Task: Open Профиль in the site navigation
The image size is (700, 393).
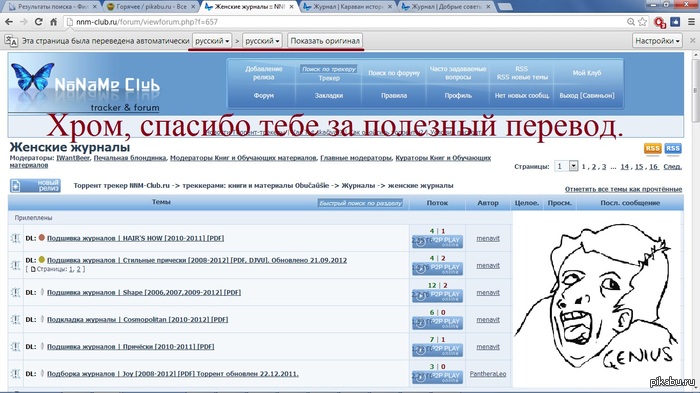Action: pyautogui.click(x=458, y=96)
